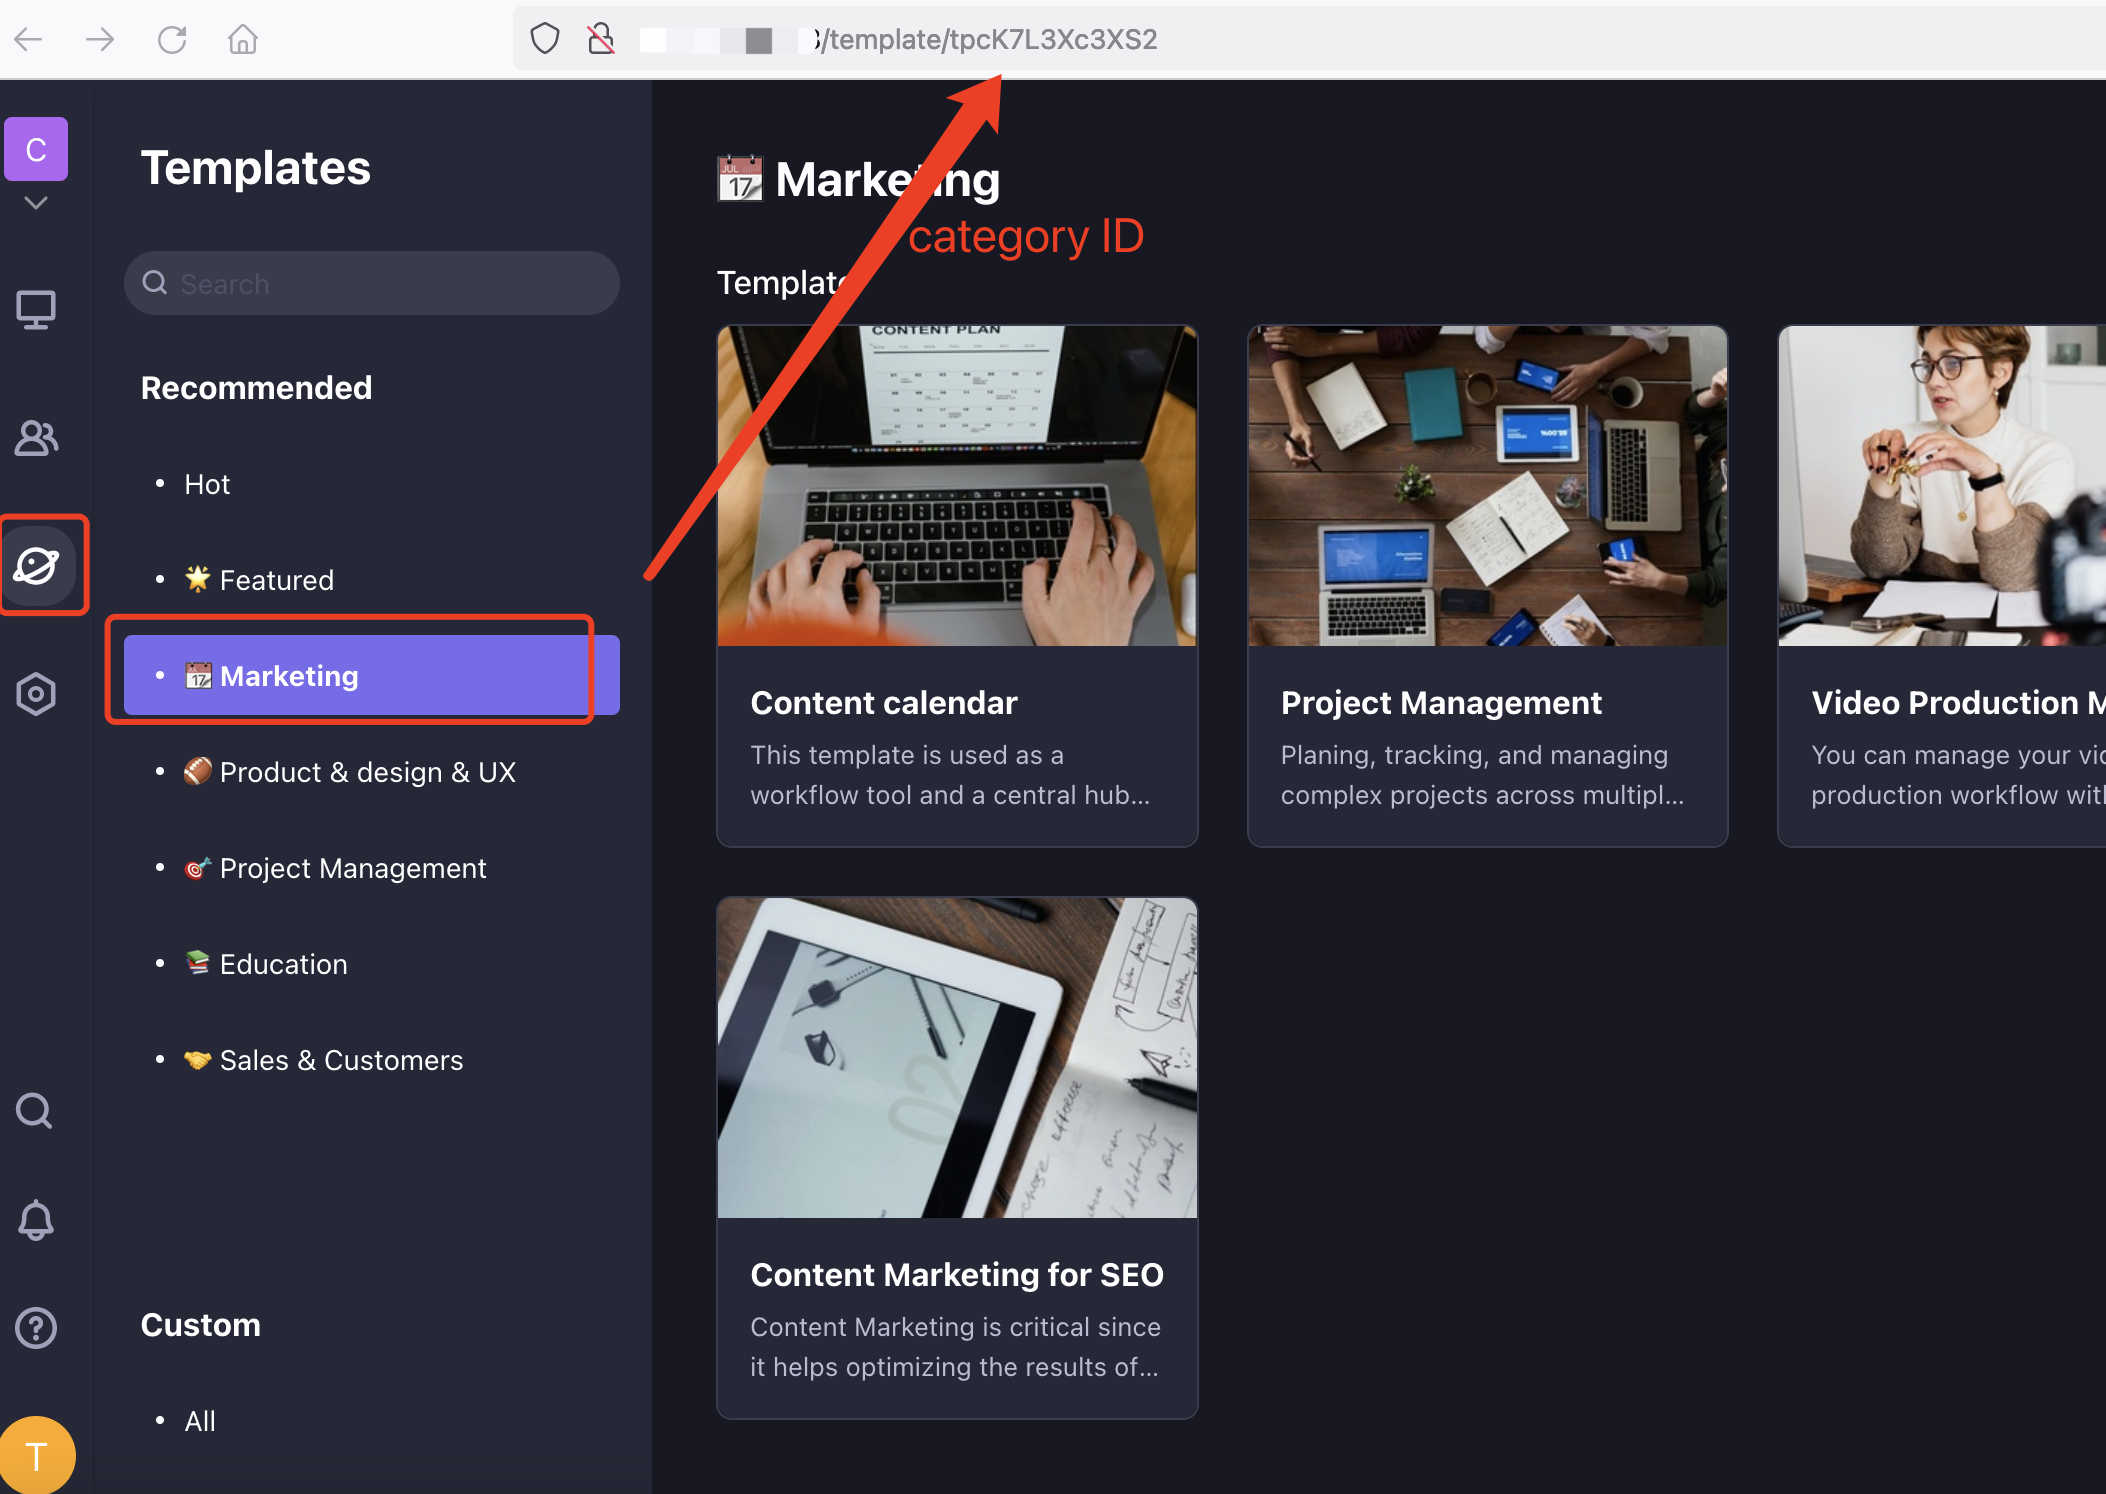Click the Education books icon
Image resolution: width=2106 pixels, height=1494 pixels.
click(x=198, y=962)
